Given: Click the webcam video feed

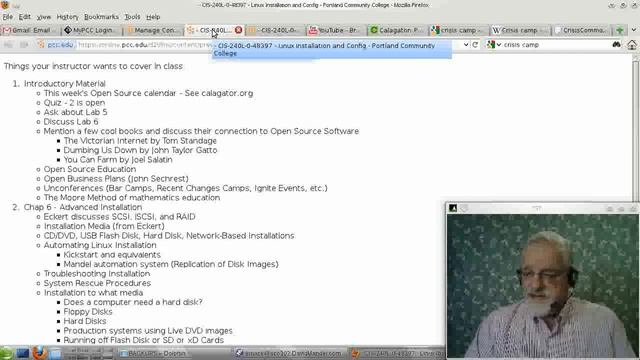Looking at the screenshot, I should point(543,286).
